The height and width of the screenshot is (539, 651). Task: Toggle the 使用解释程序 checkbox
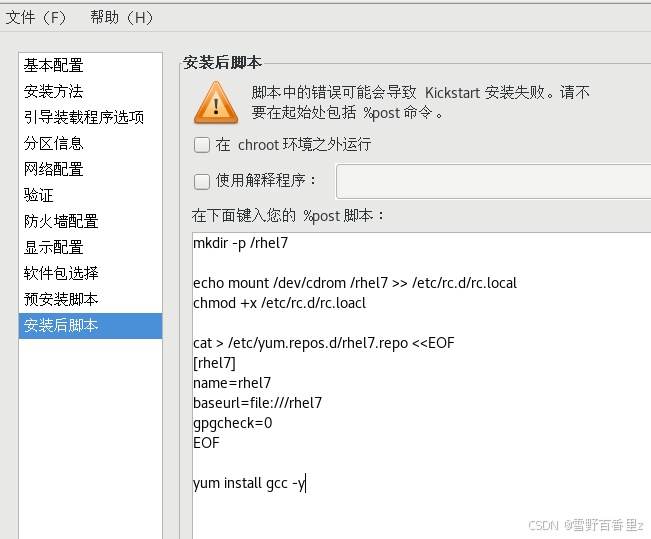click(202, 181)
